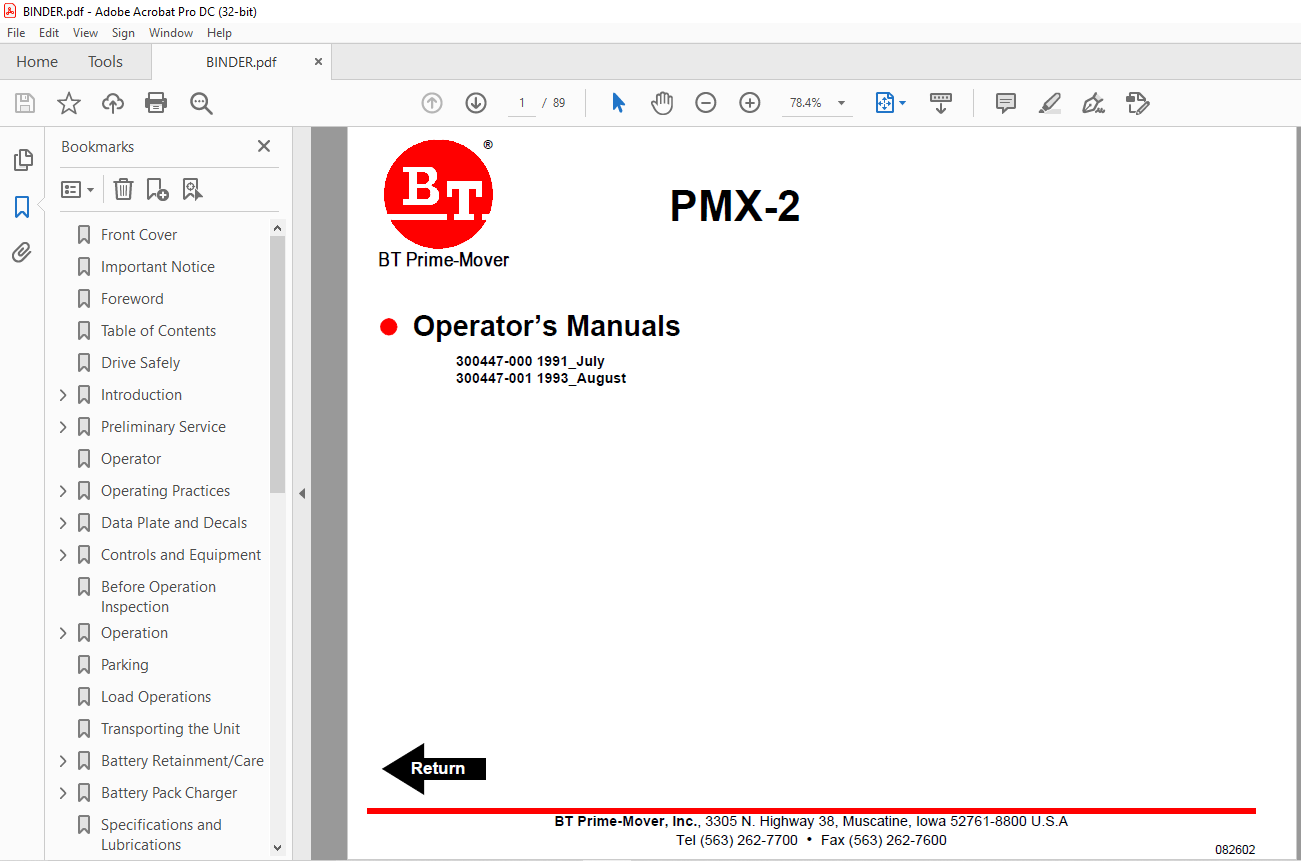Zoom in with the plus button
This screenshot has height=861, width=1301.
click(750, 103)
